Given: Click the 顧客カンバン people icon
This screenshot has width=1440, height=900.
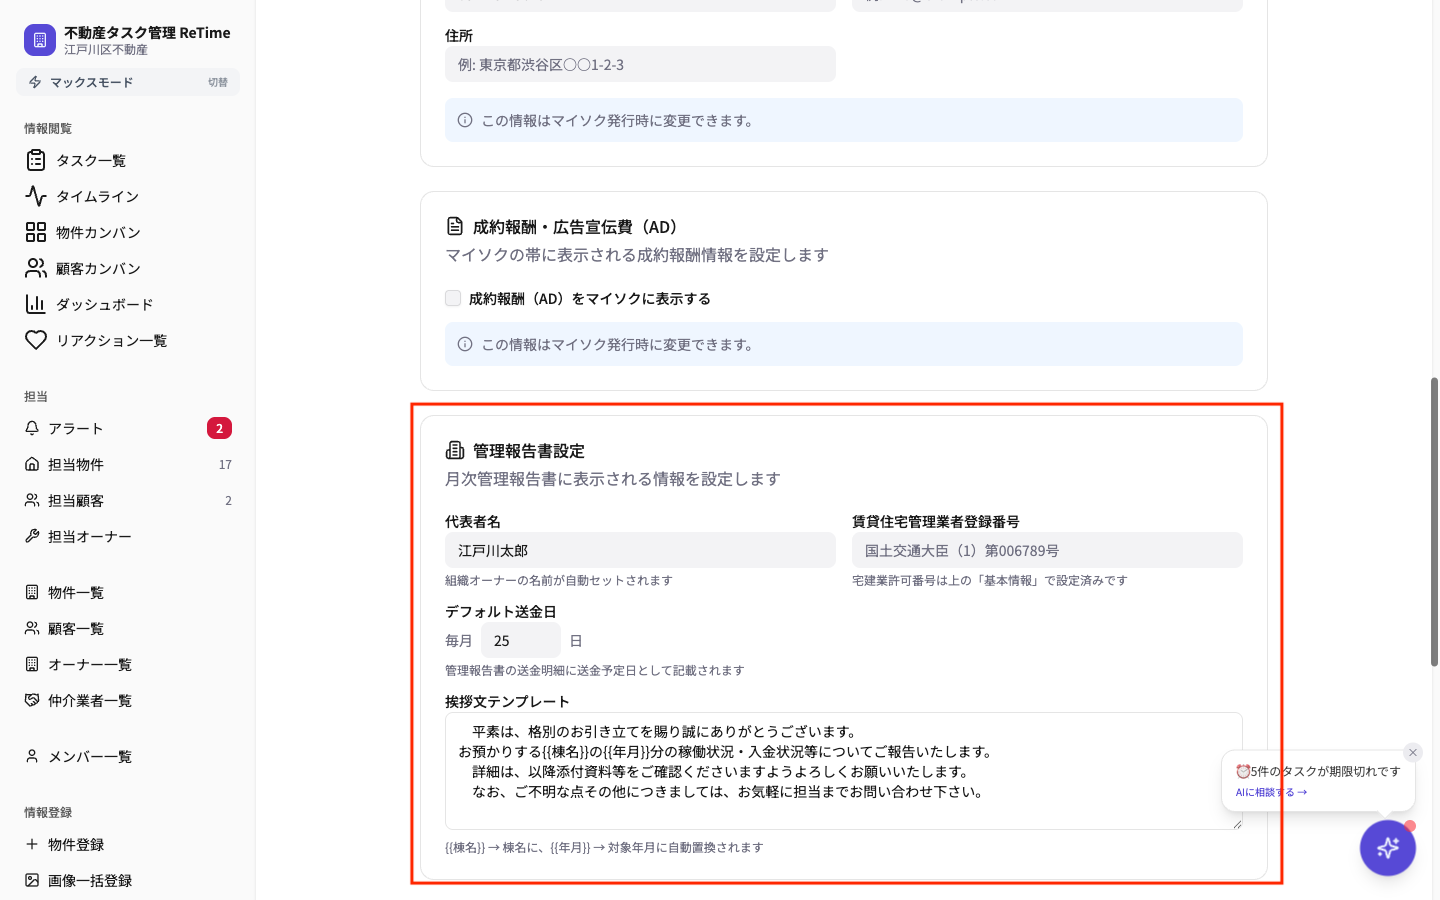Looking at the screenshot, I should pos(36,268).
